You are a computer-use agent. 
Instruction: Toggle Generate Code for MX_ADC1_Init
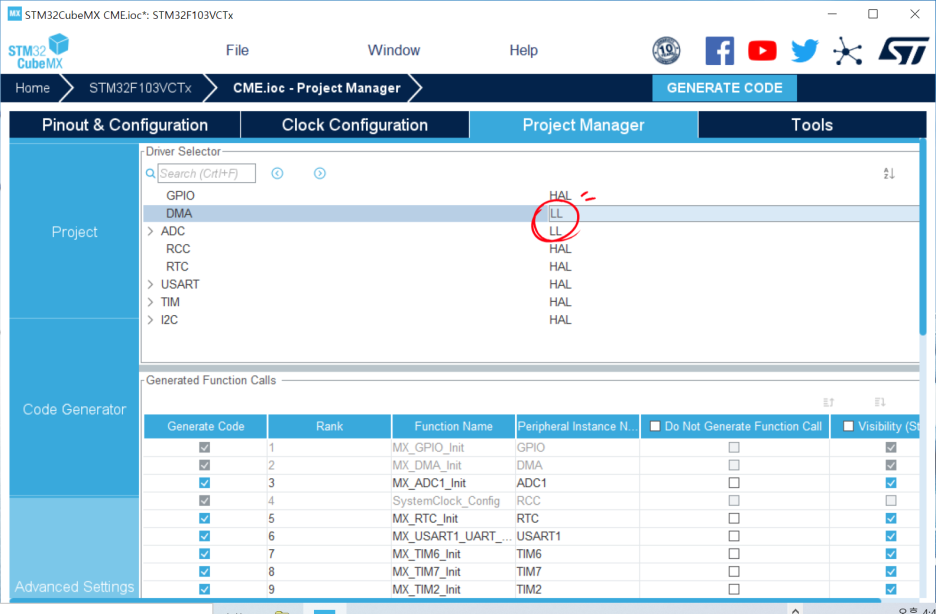pyautogui.click(x=204, y=483)
